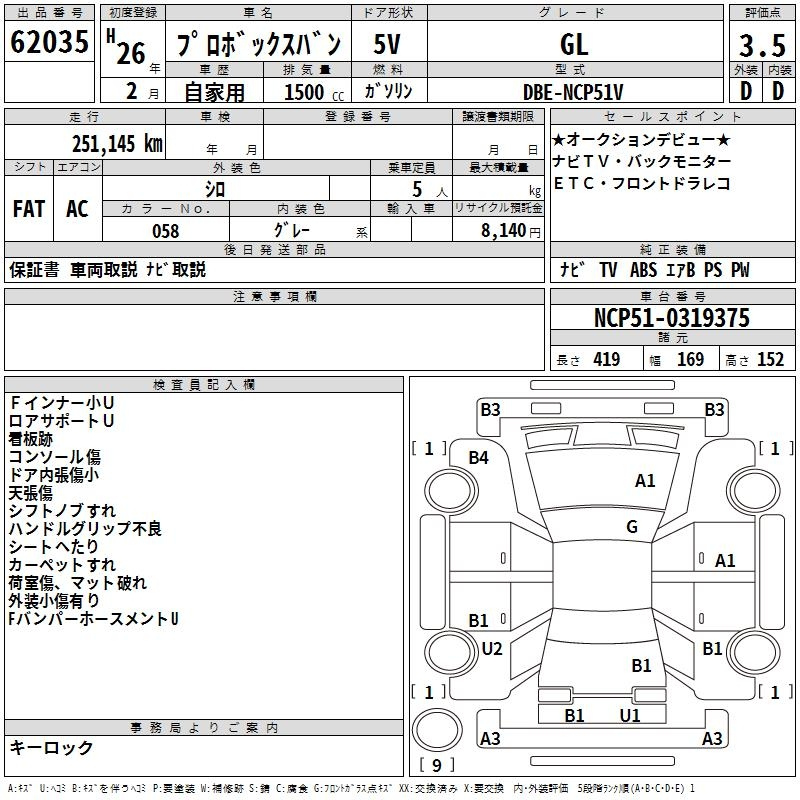
Task: Click the line ETC・フロントドラレコ
Action: [x=642, y=183]
